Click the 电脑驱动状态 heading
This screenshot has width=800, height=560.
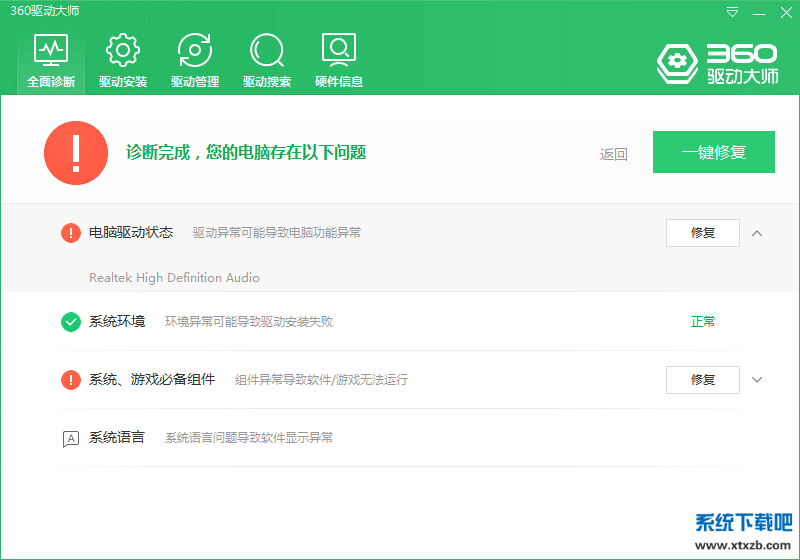pos(131,233)
